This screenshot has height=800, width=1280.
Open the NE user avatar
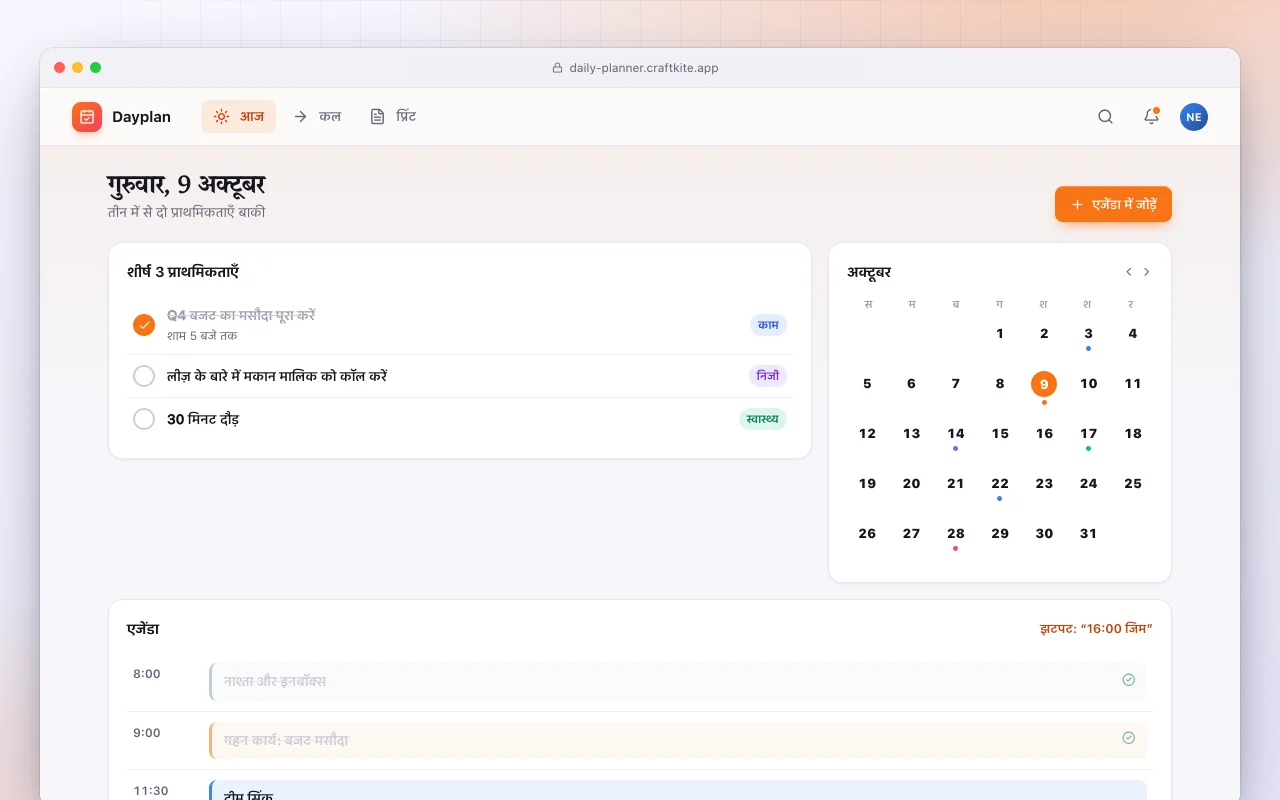point(1193,117)
